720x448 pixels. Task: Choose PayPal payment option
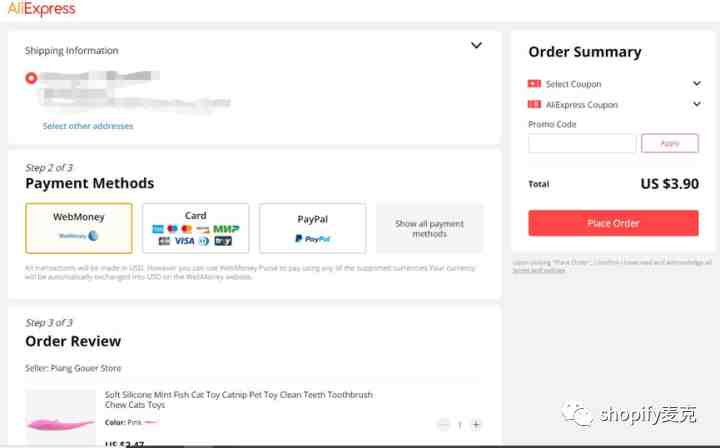pos(313,228)
